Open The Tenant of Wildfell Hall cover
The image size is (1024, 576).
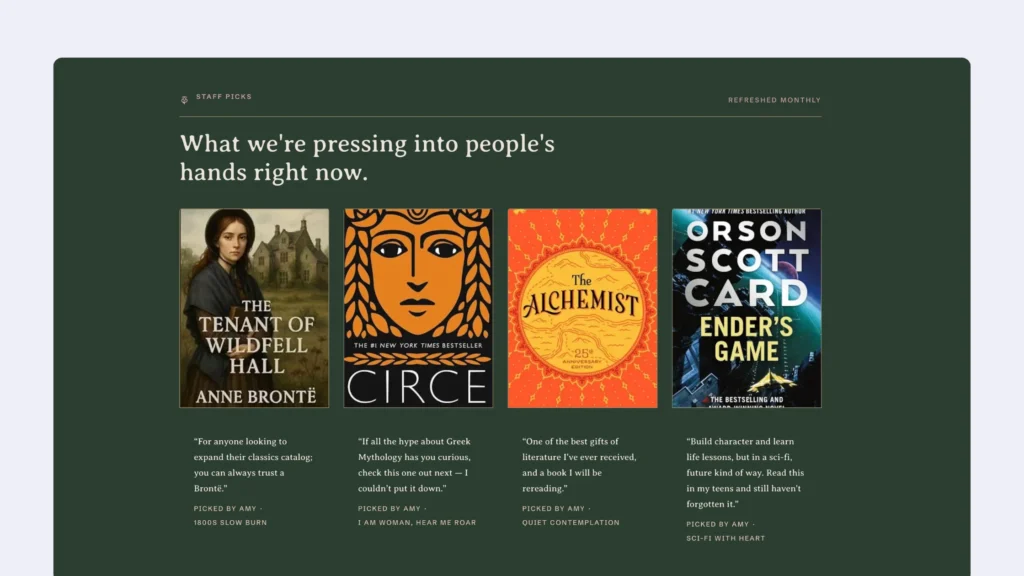point(254,308)
